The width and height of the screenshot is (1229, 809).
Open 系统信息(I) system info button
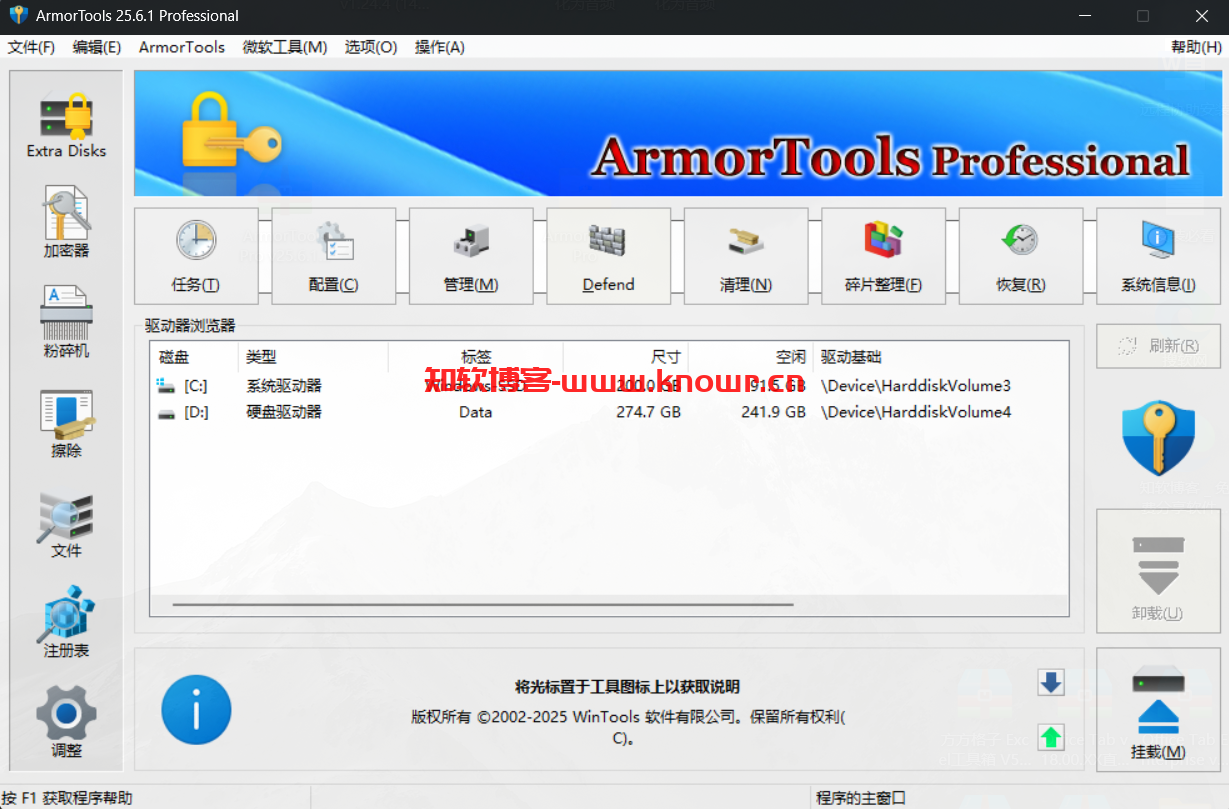point(1158,256)
